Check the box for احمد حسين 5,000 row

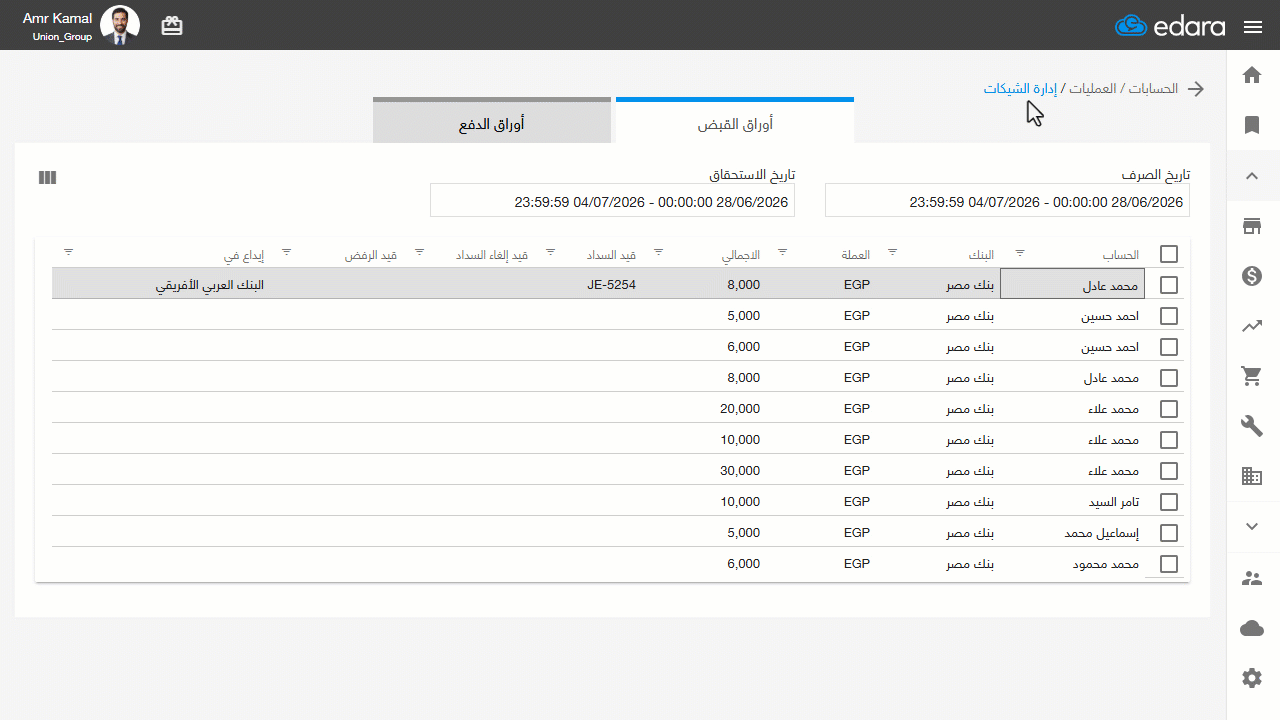point(1169,316)
